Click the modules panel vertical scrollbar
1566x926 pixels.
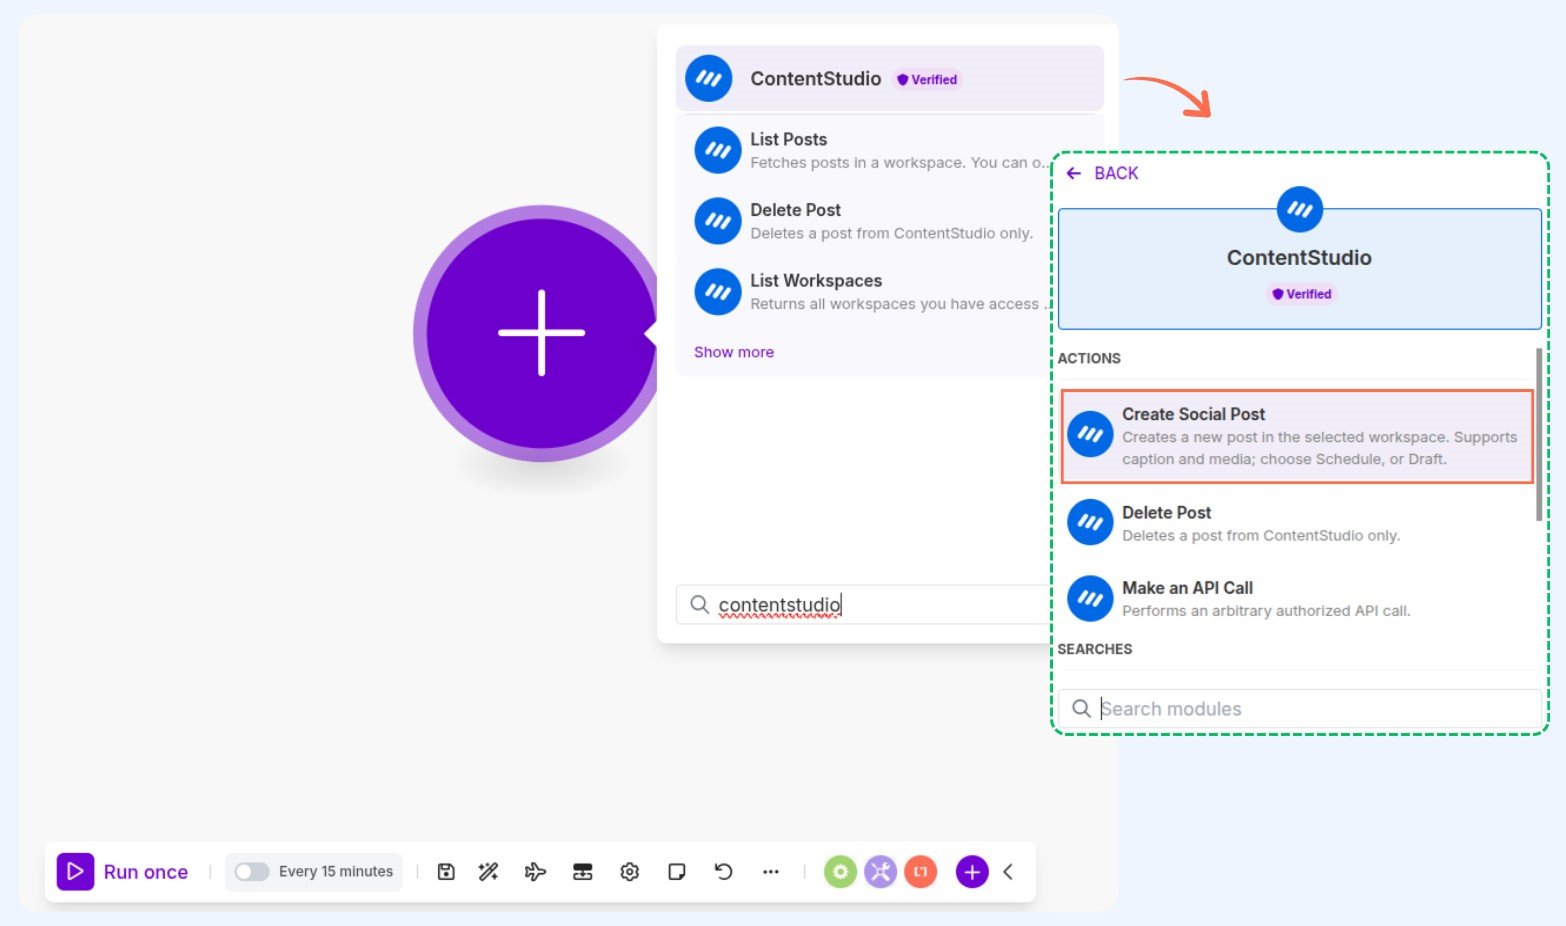click(1538, 435)
